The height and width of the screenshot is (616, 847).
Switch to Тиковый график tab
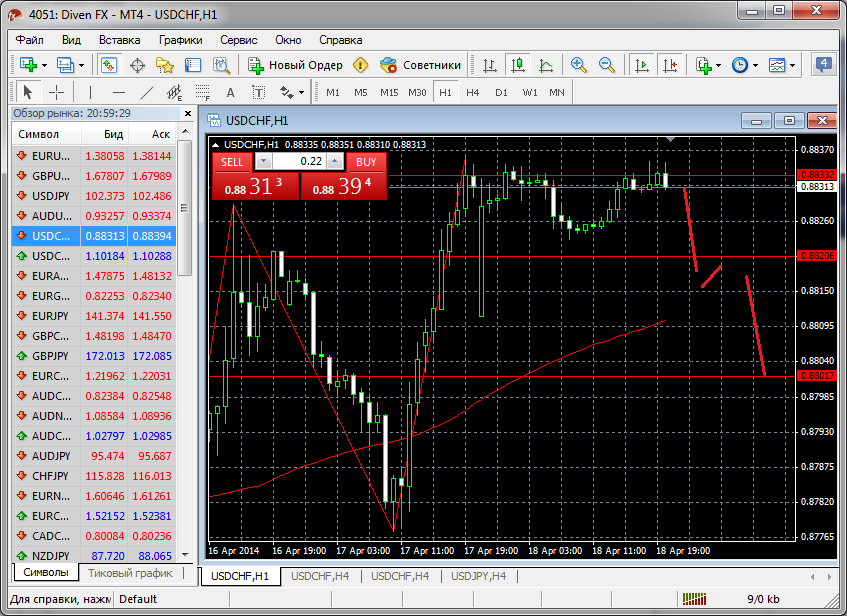tap(130, 573)
